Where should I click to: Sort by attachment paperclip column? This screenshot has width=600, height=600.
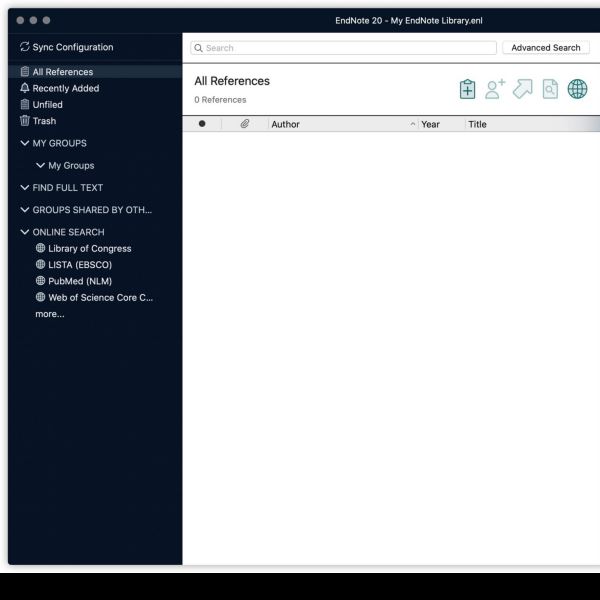245,124
